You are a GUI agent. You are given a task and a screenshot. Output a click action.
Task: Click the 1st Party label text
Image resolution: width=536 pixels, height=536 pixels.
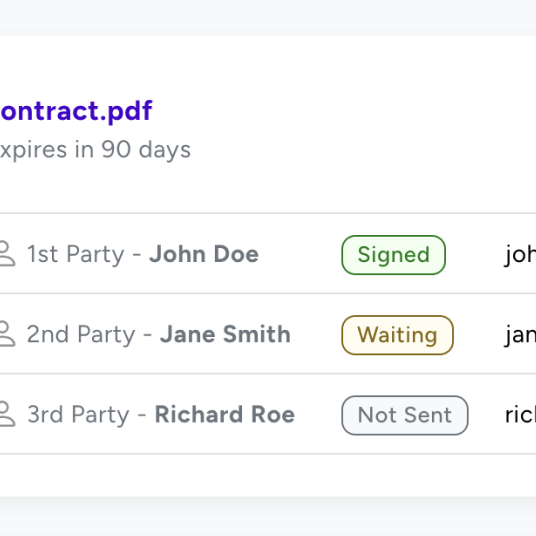pos(76,254)
